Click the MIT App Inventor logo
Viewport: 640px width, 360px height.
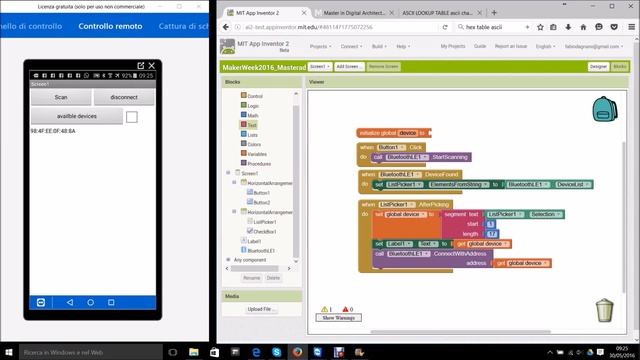click(x=228, y=47)
